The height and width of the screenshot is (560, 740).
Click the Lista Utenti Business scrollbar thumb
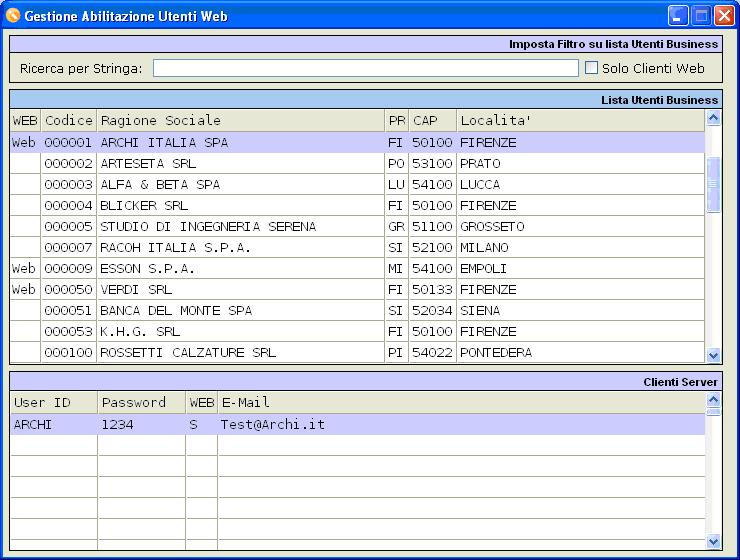(714, 184)
